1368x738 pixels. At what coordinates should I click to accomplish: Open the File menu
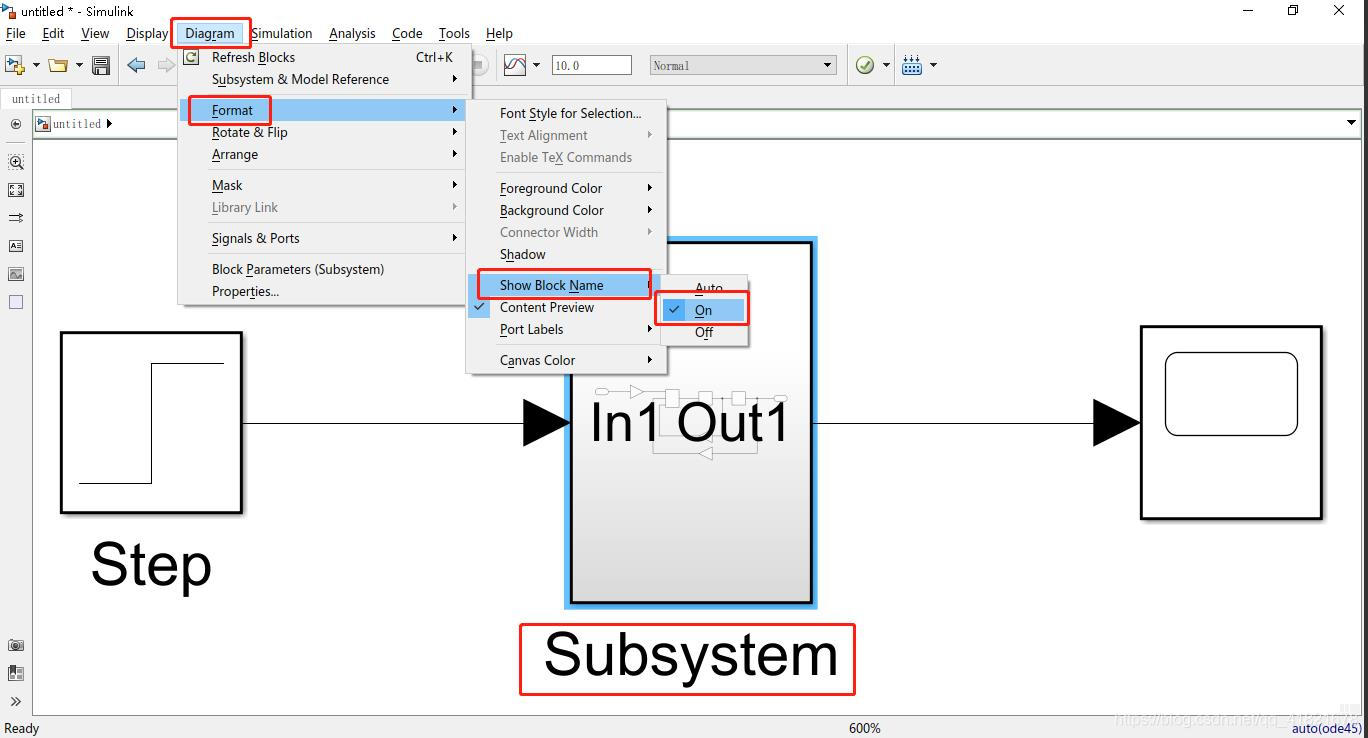tap(16, 33)
